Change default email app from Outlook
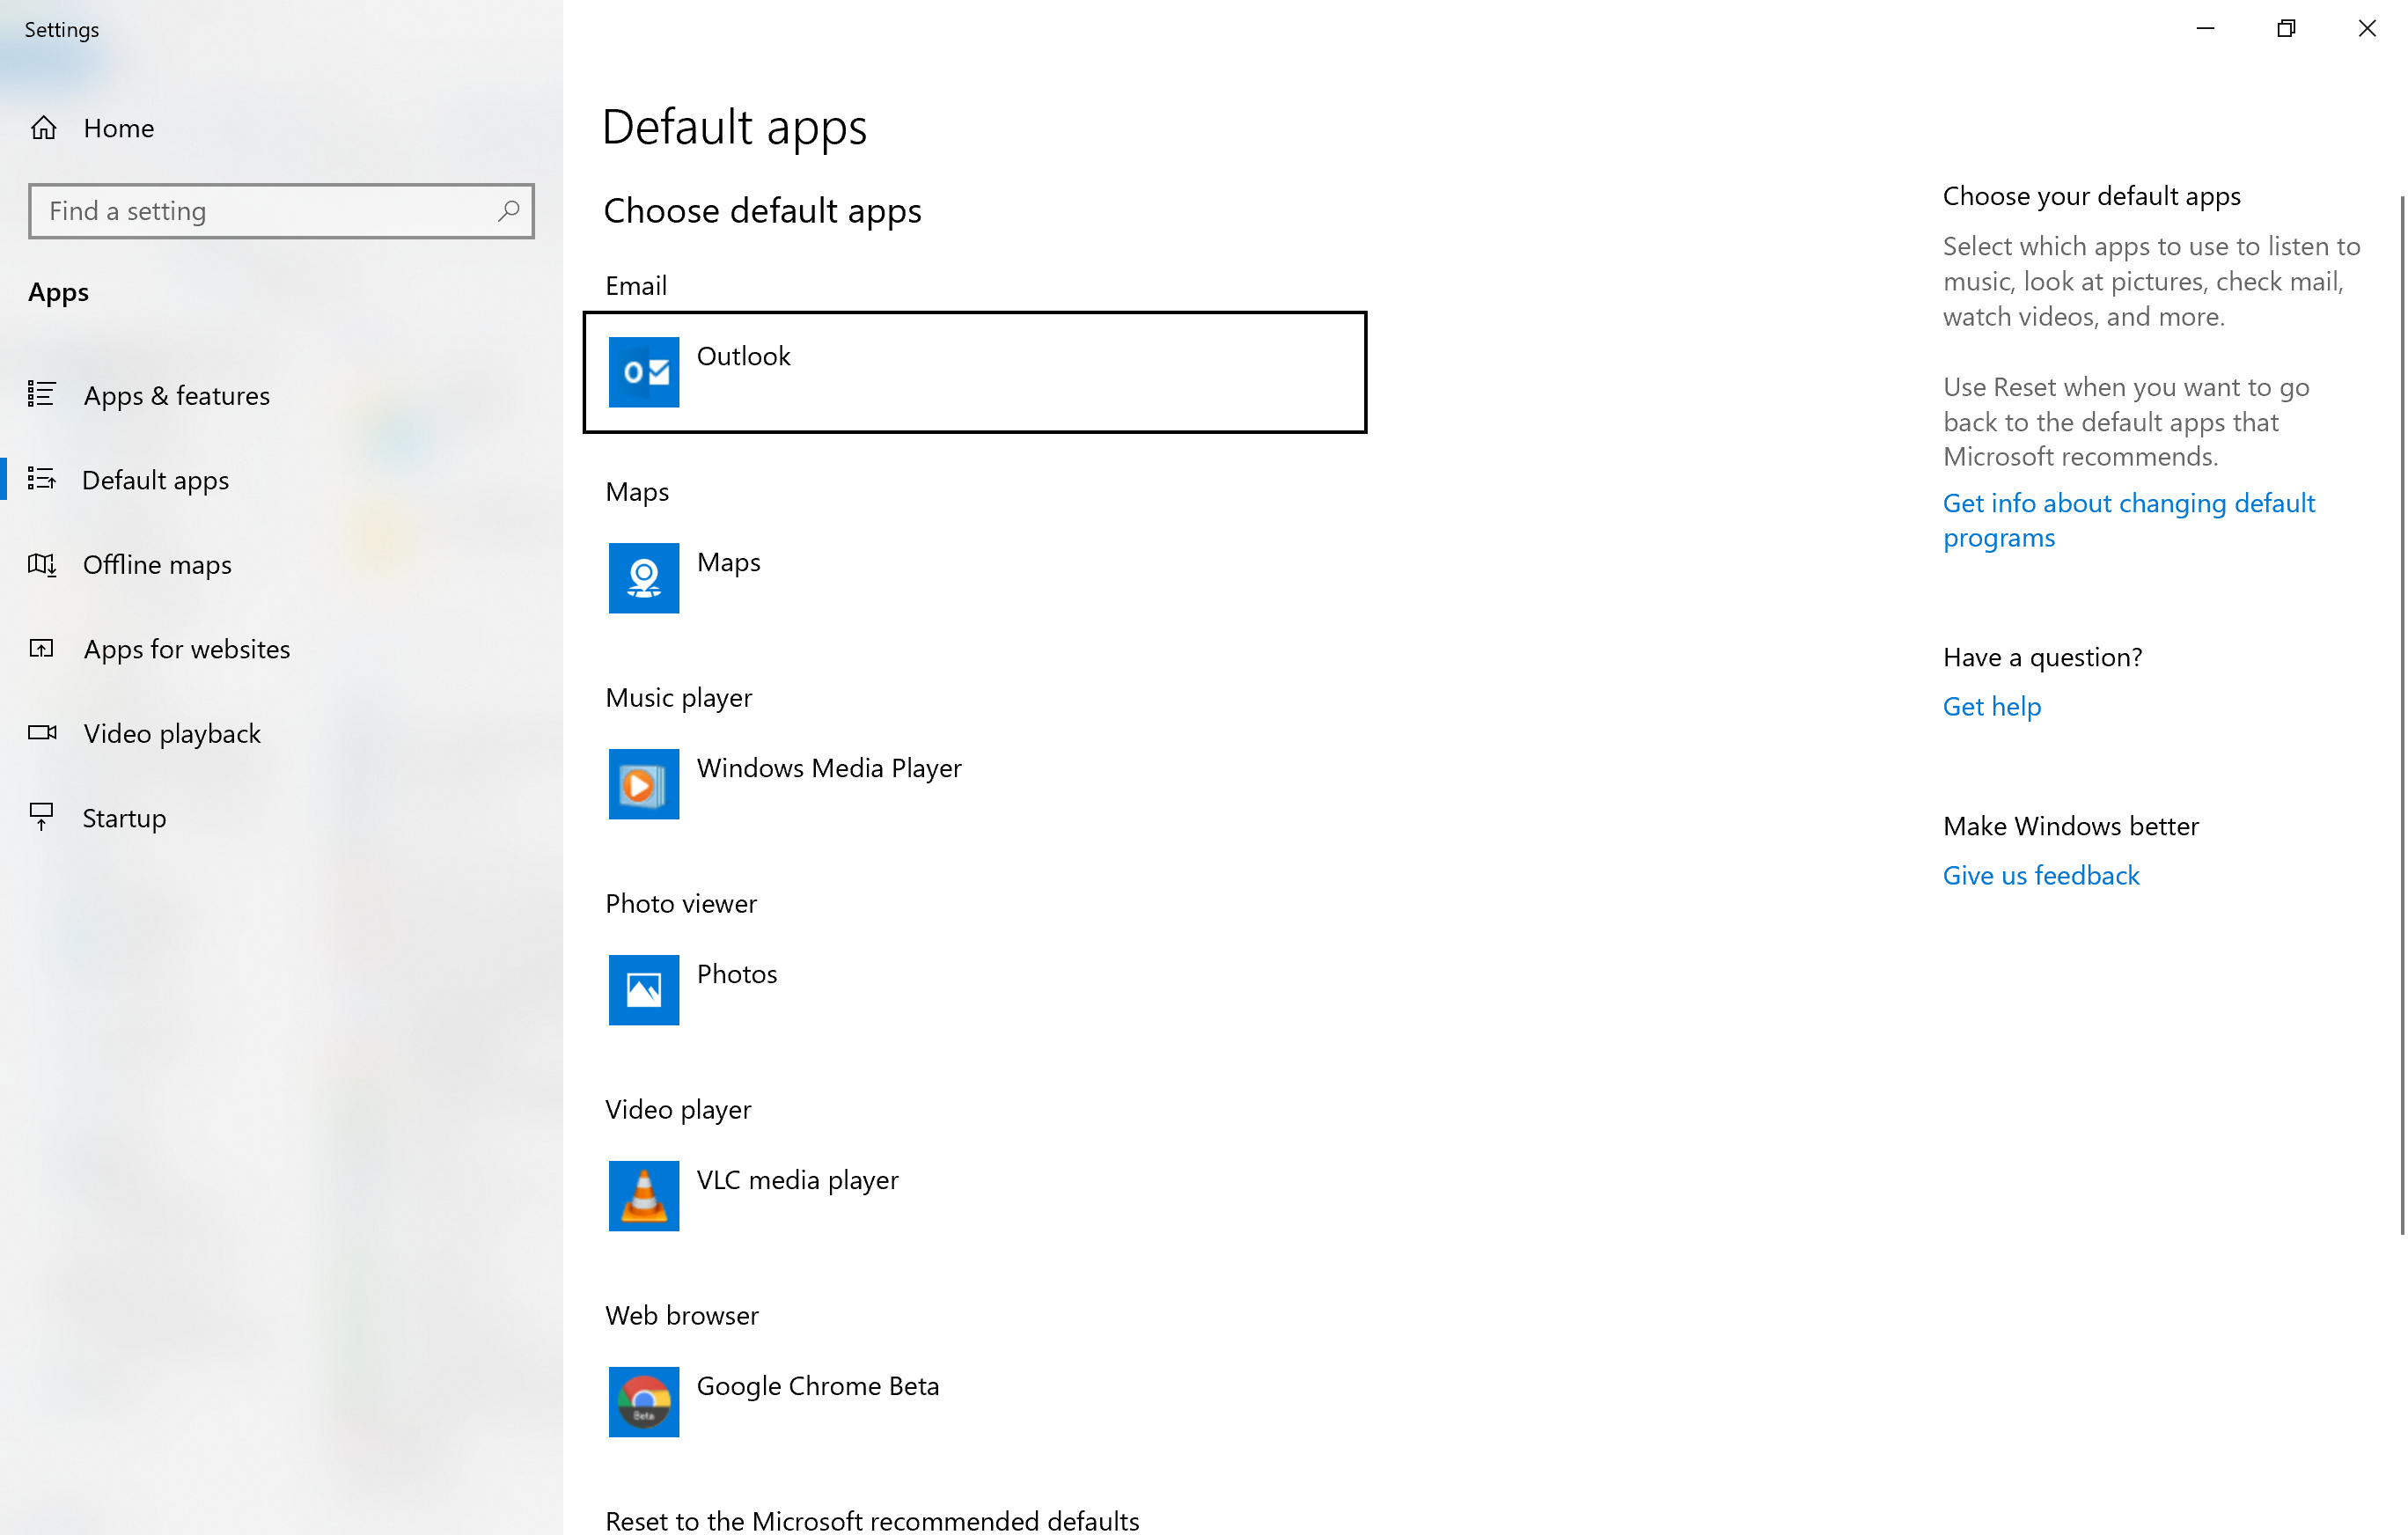 point(975,372)
